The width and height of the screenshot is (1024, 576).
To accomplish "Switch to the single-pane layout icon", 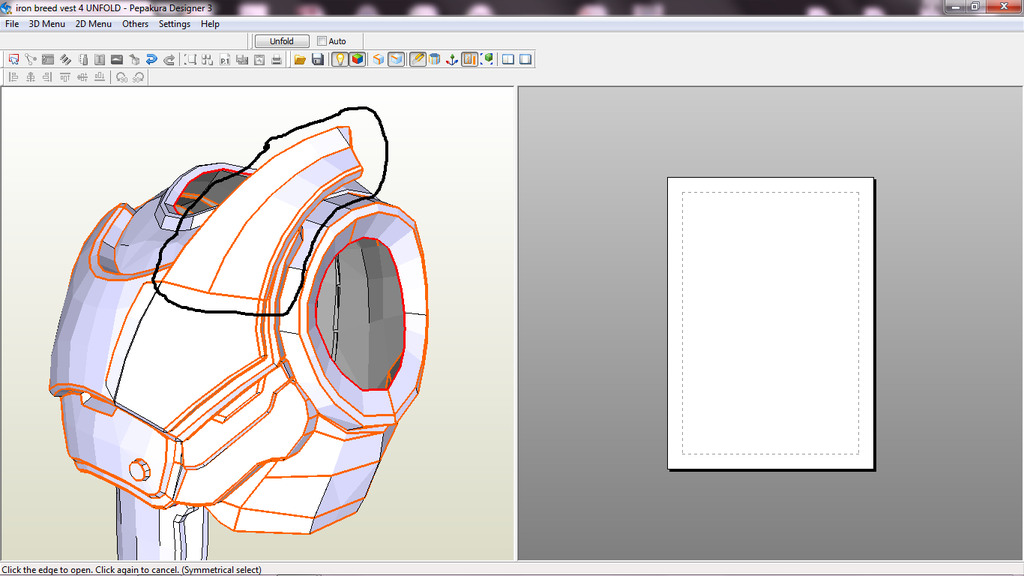I will [525, 59].
